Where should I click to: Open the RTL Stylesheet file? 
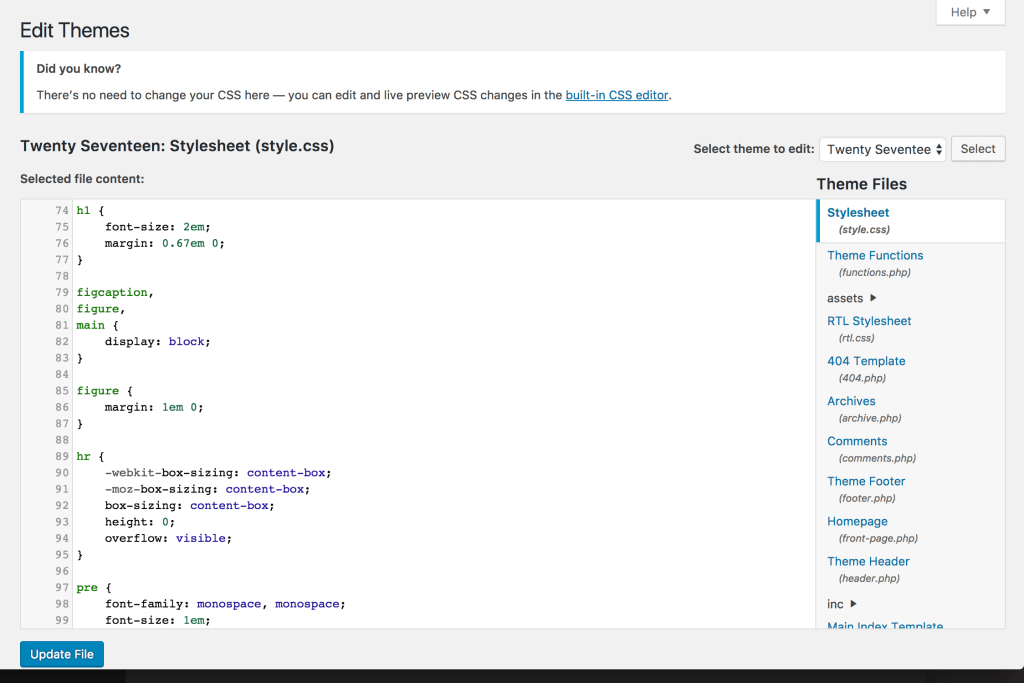point(869,320)
